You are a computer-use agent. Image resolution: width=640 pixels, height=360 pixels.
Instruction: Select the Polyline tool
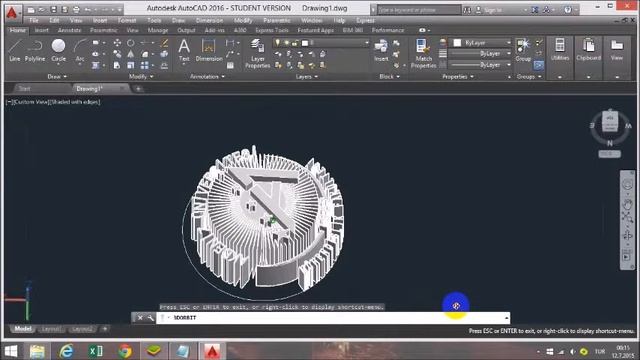click(35, 50)
